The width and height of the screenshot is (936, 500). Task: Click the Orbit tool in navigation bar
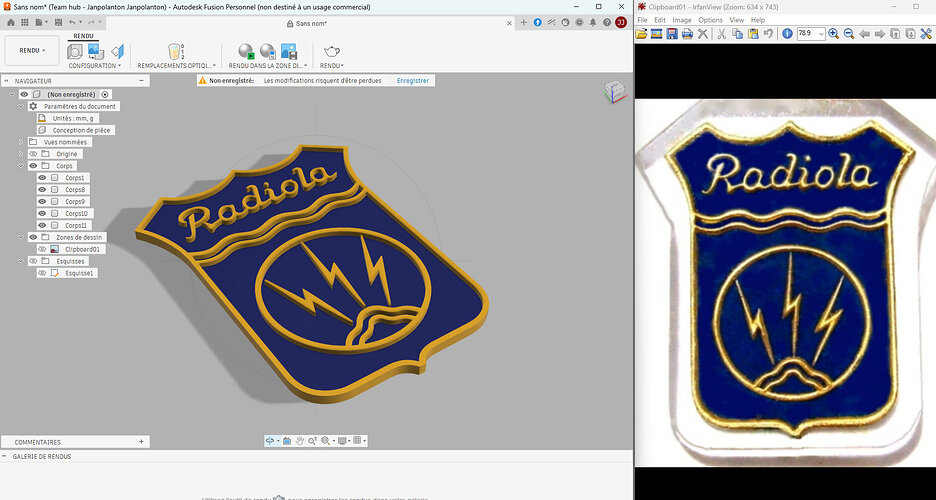pos(270,441)
